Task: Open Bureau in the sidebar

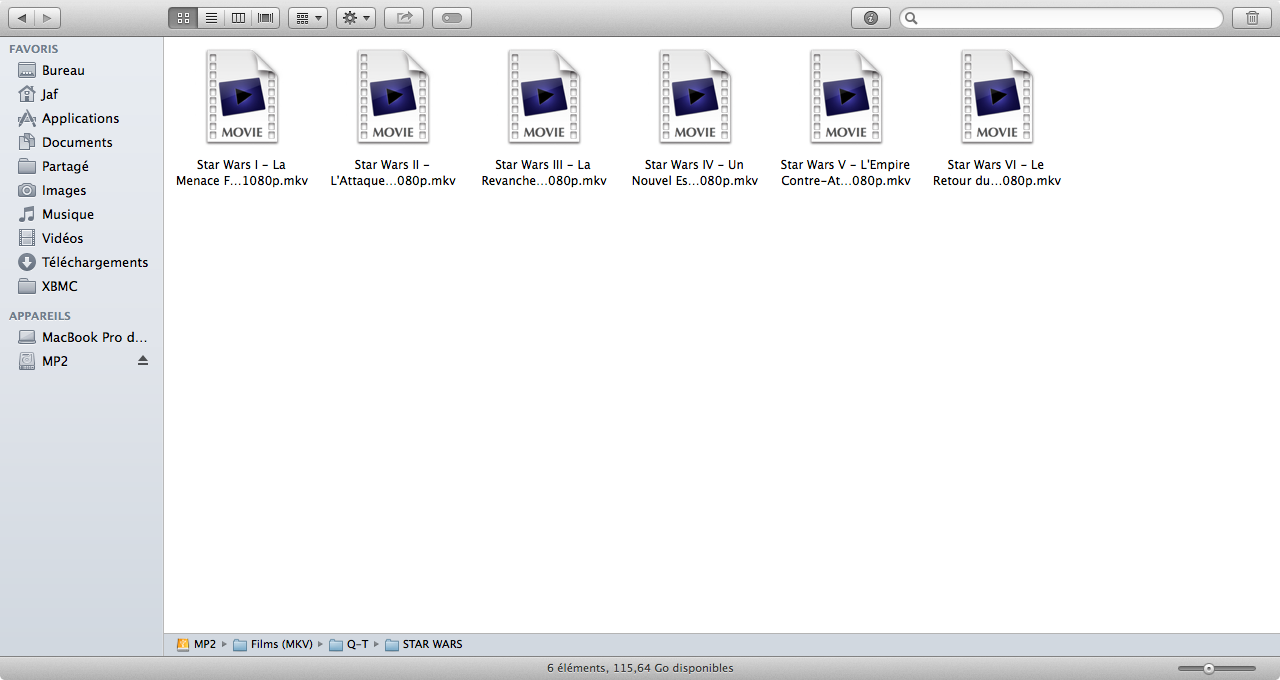Action: [81, 70]
